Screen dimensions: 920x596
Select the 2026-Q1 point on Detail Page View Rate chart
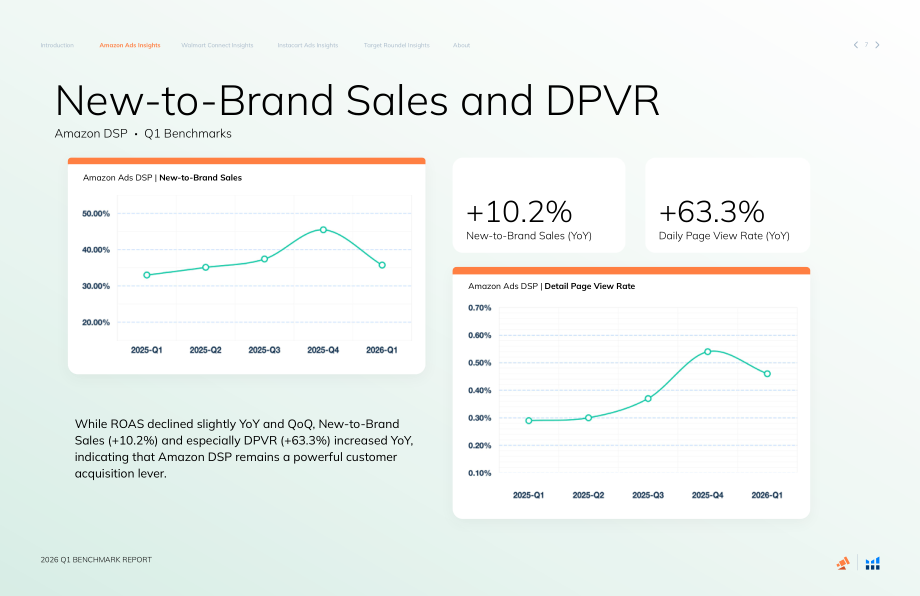point(767,374)
